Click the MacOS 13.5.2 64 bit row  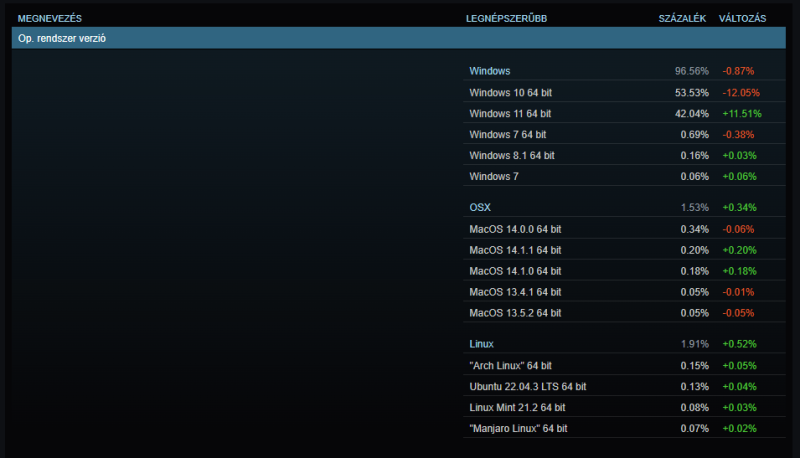[624, 313]
